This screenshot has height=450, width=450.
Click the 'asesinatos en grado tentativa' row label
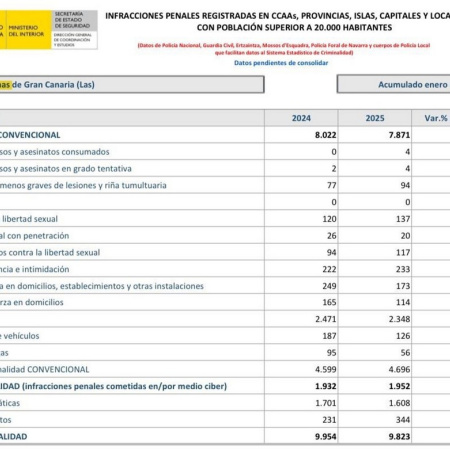[x=66, y=169]
